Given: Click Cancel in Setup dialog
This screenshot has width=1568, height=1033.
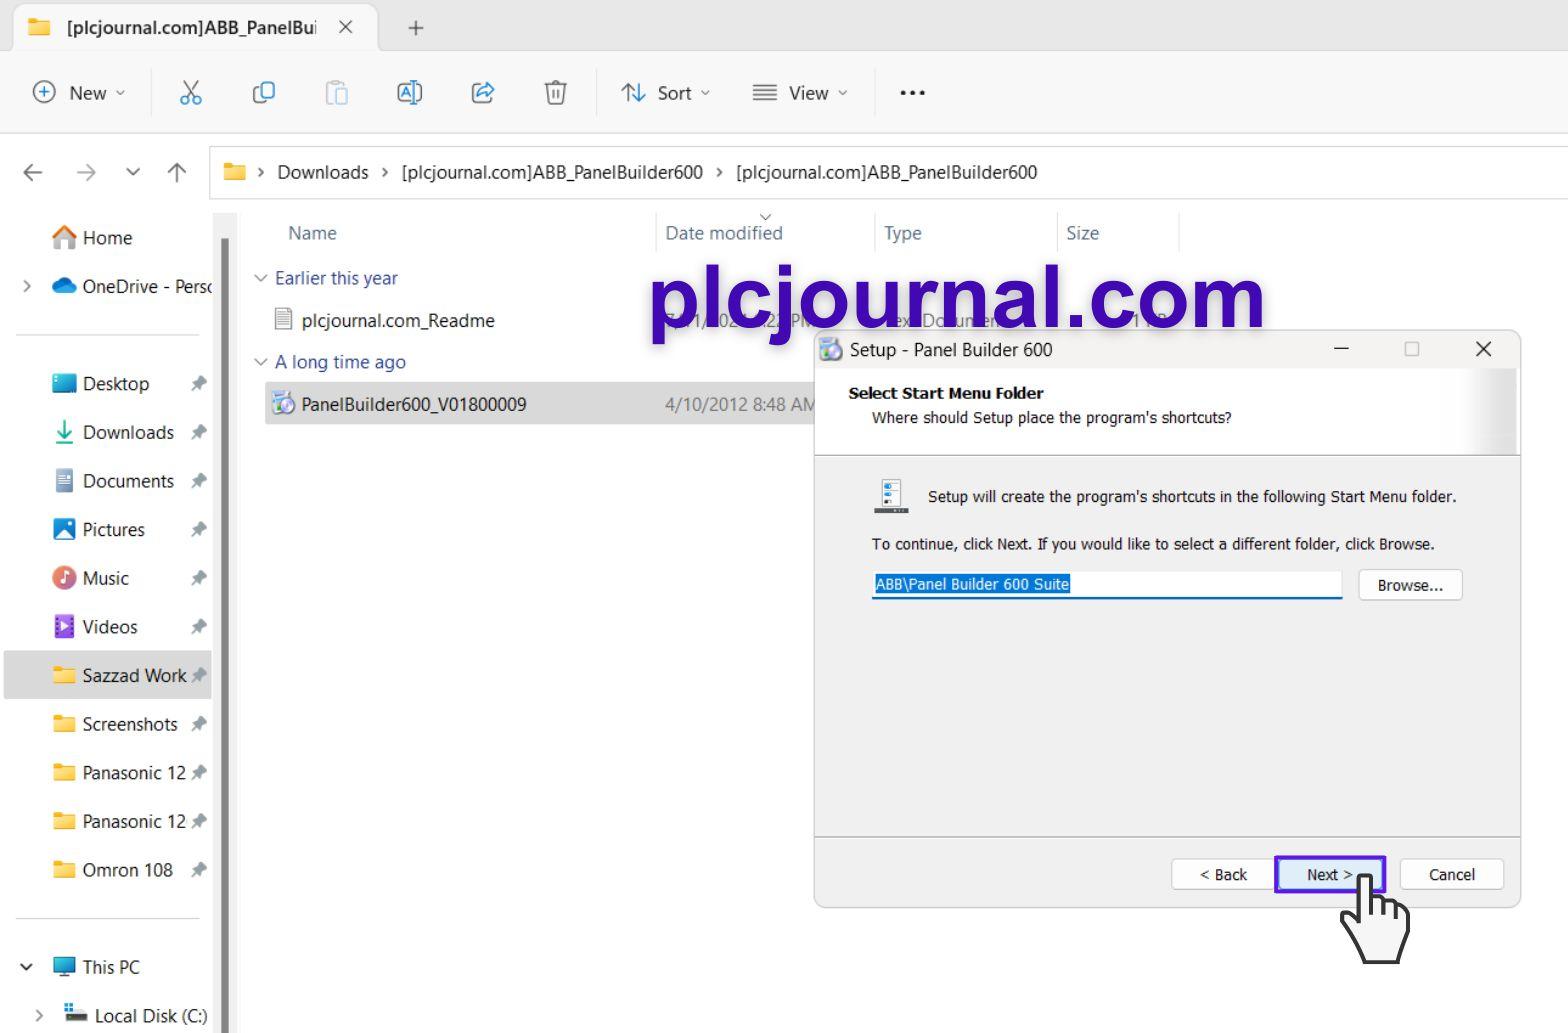Looking at the screenshot, I should coord(1451,874).
